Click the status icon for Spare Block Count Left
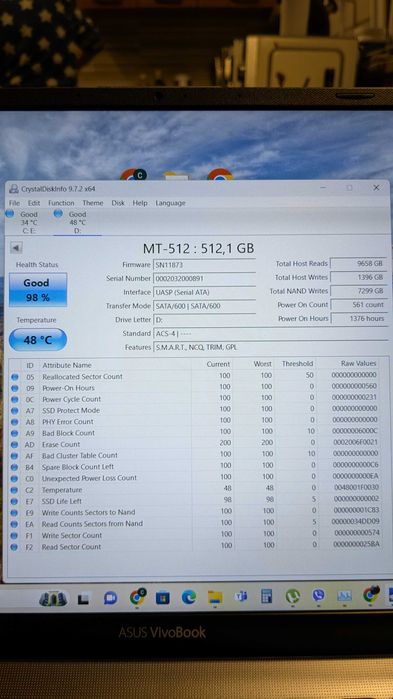Image resolution: width=393 pixels, height=699 pixels. [x=15, y=467]
